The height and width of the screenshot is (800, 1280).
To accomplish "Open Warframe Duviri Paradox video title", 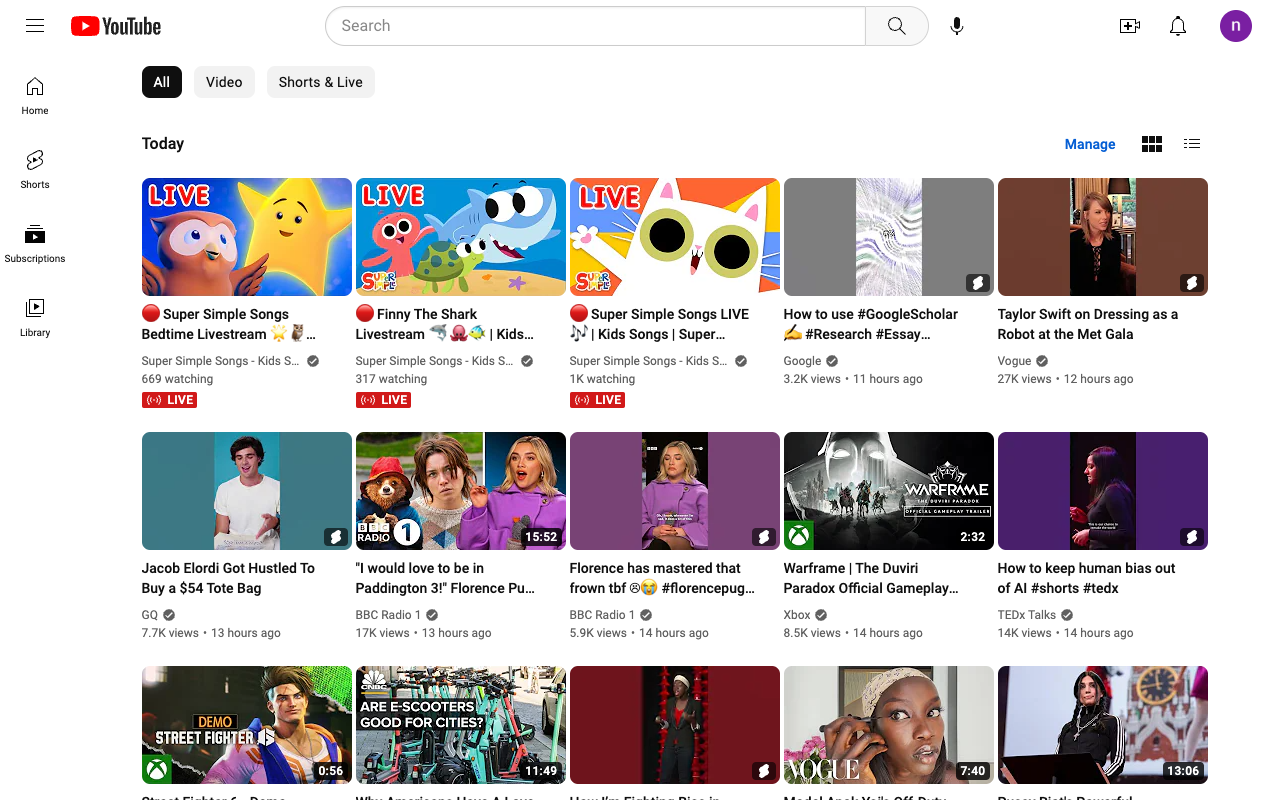I will point(871,578).
